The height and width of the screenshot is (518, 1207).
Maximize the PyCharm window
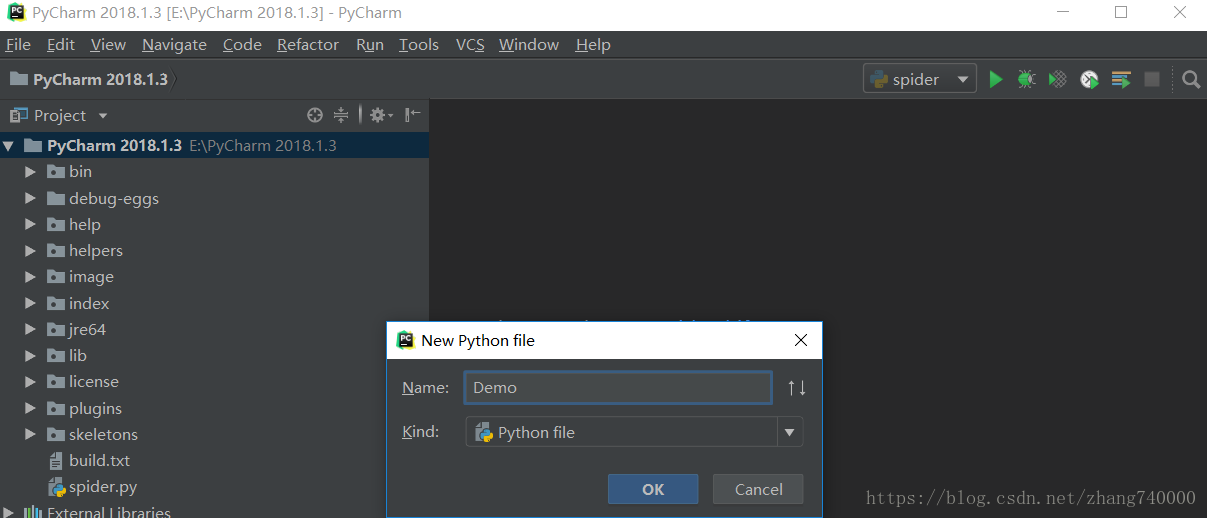[1121, 13]
